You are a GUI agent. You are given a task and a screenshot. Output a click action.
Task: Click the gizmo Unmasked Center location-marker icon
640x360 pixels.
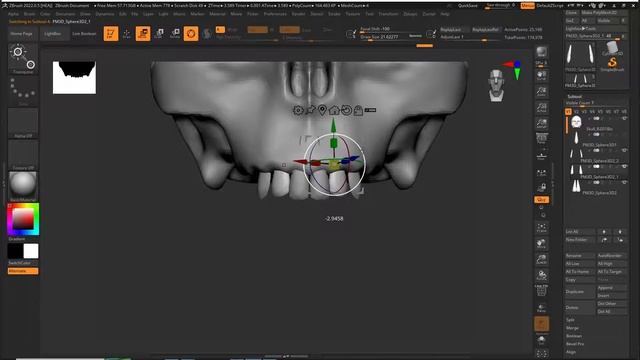pos(322,110)
